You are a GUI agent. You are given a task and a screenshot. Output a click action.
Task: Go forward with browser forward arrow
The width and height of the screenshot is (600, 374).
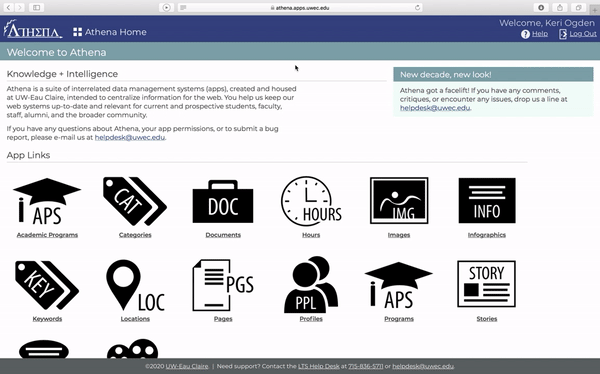[20, 7]
